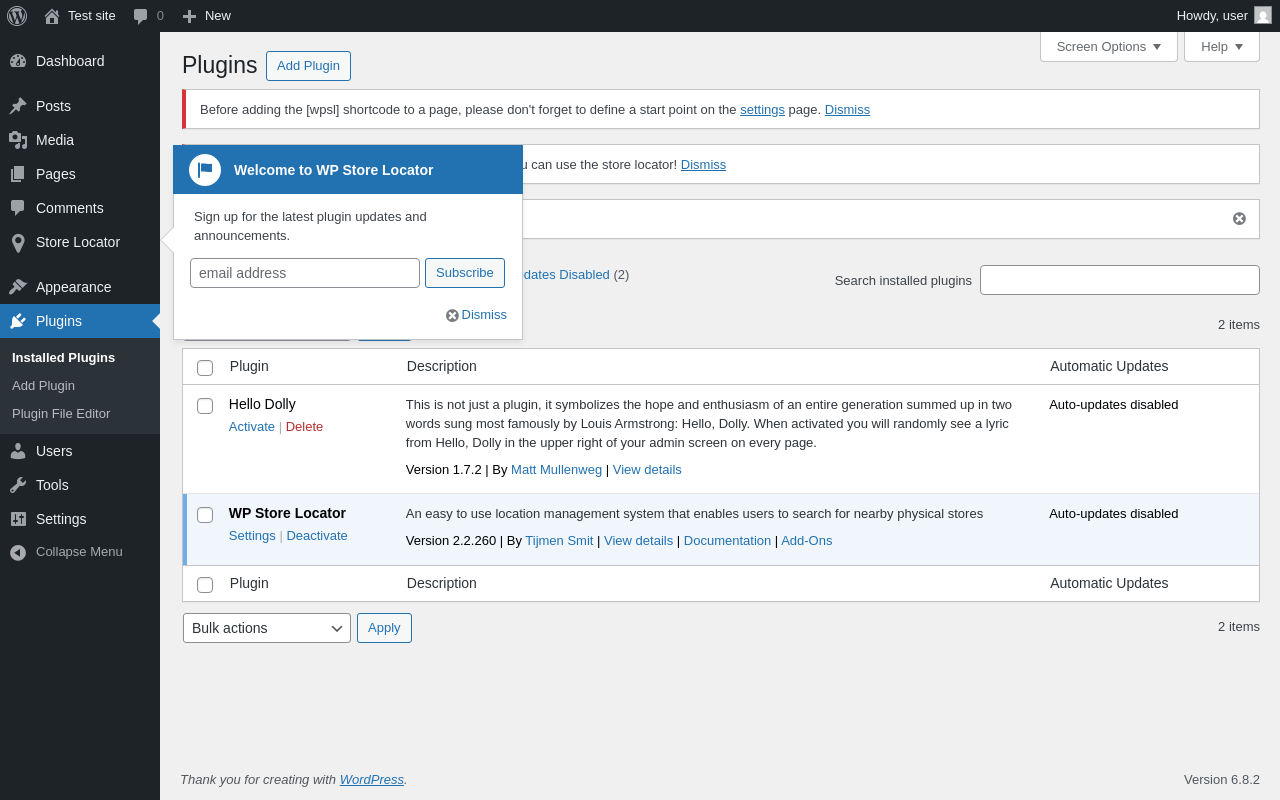The height and width of the screenshot is (800, 1280).
Task: Click the New label in admin bar
Action: [218, 15]
